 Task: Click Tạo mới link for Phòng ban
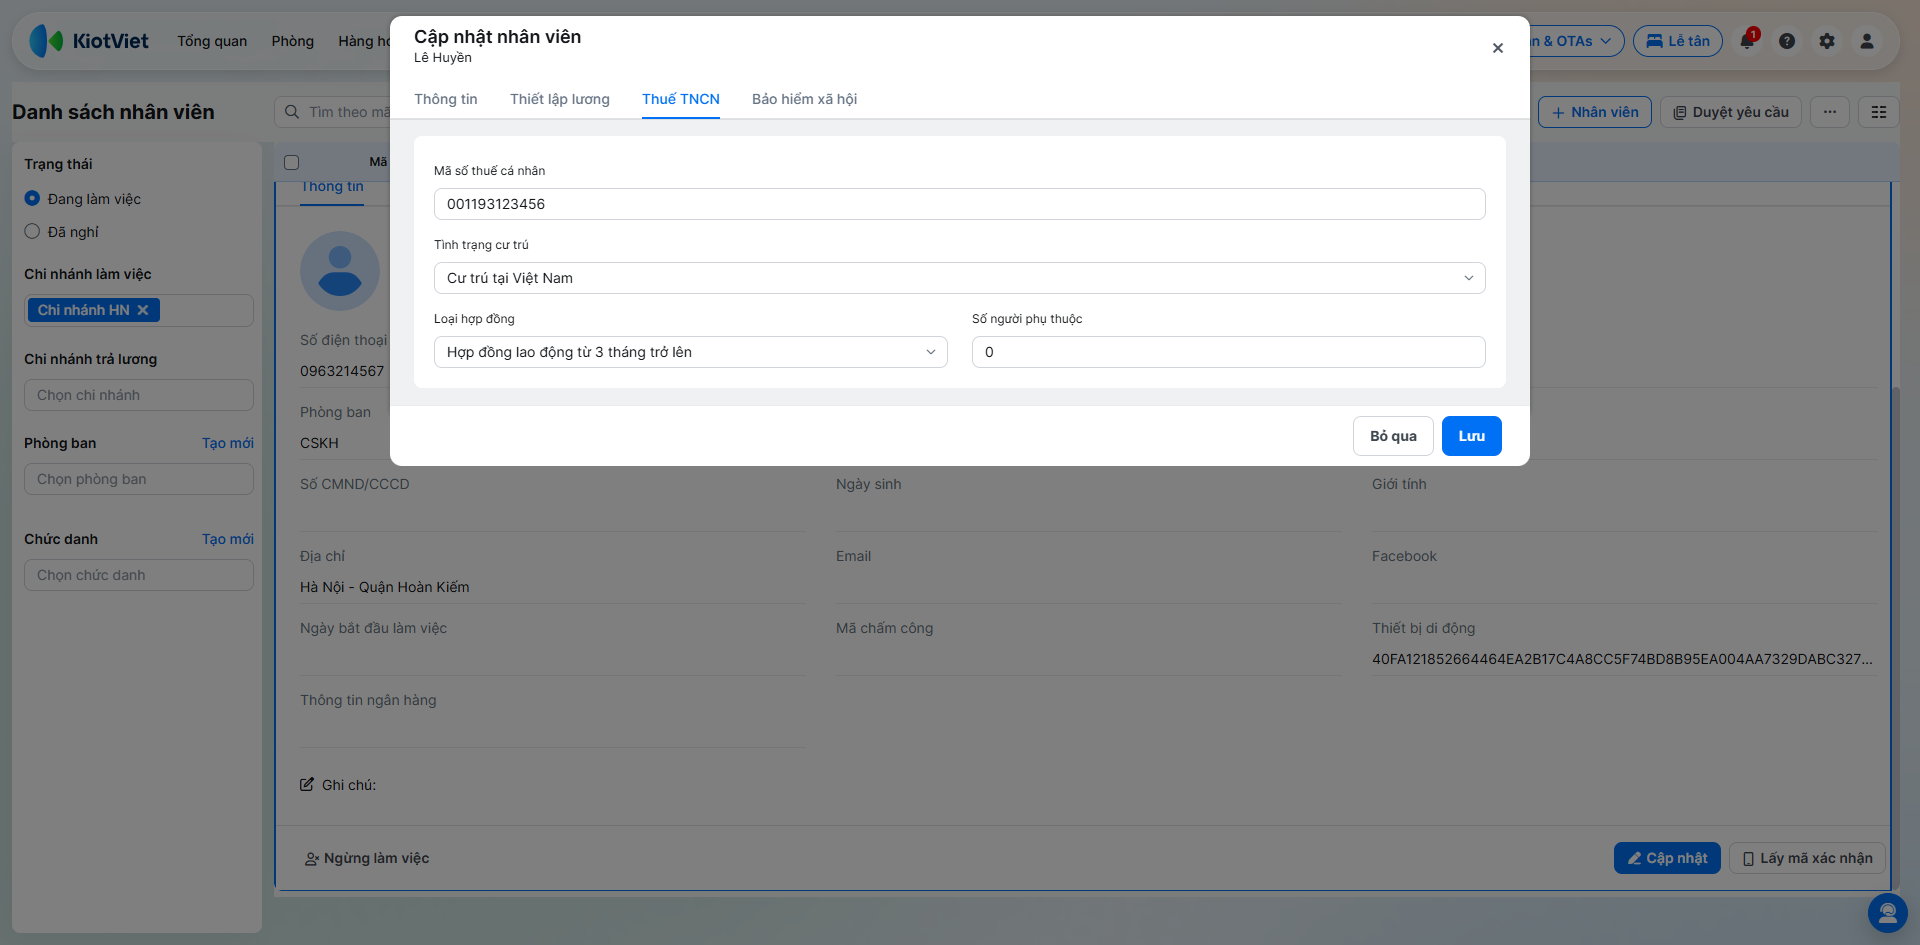click(x=228, y=443)
